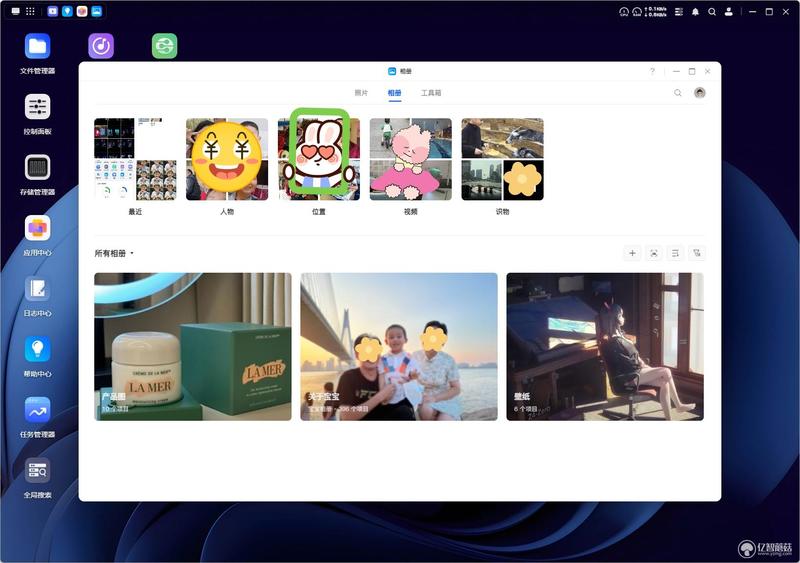This screenshot has height=563, width=800.
Task: Switch to the purple video app in taskbar
Action: (53, 11)
